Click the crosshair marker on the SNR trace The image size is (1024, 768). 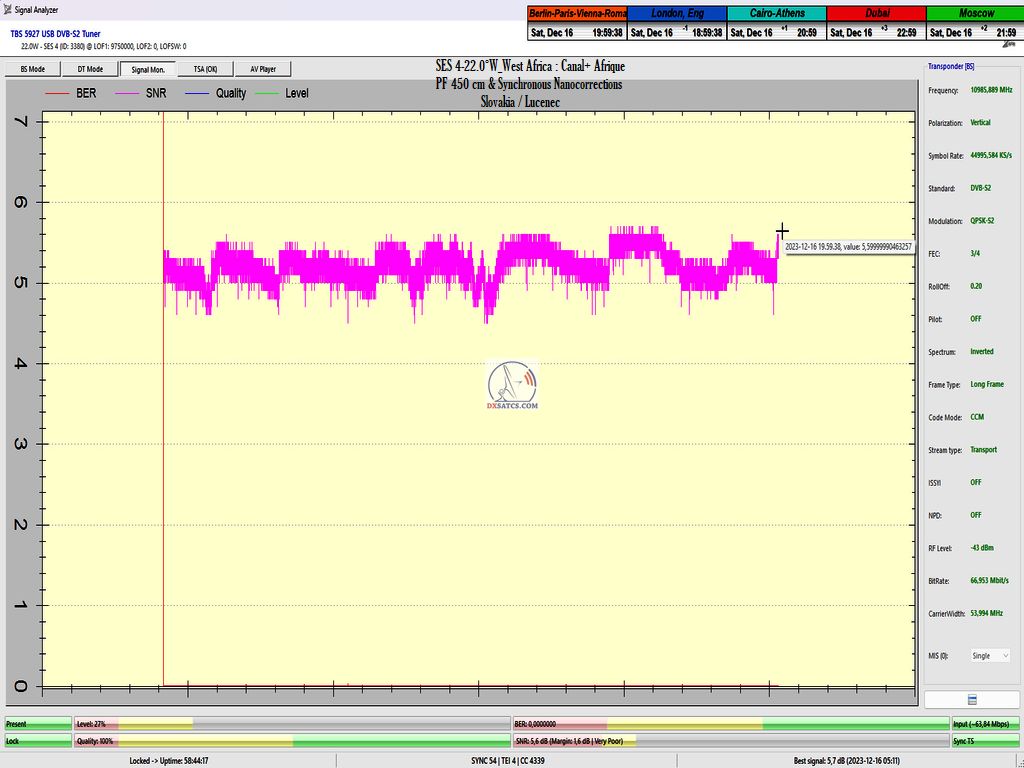tap(782, 231)
